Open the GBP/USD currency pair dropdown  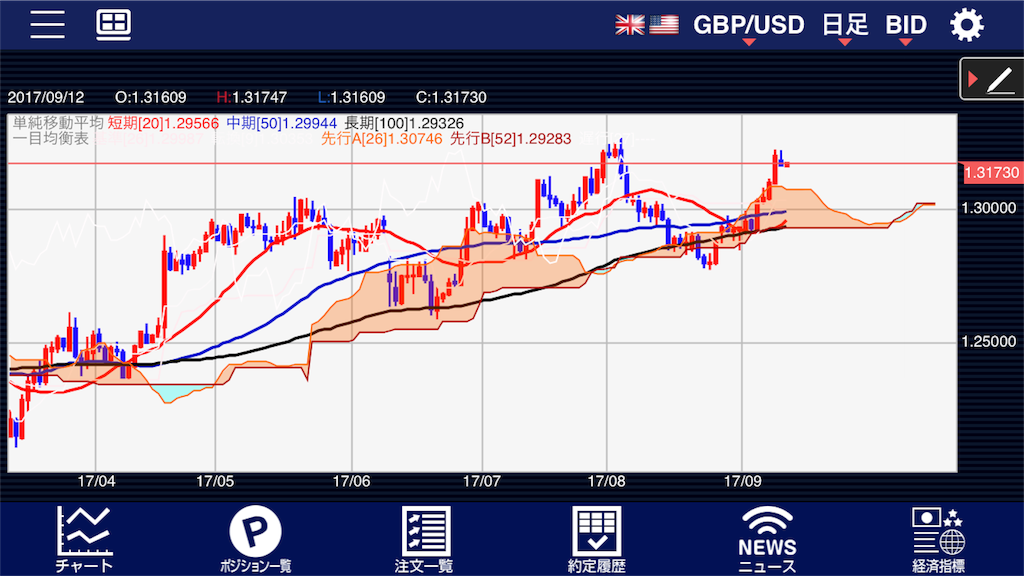[748, 27]
